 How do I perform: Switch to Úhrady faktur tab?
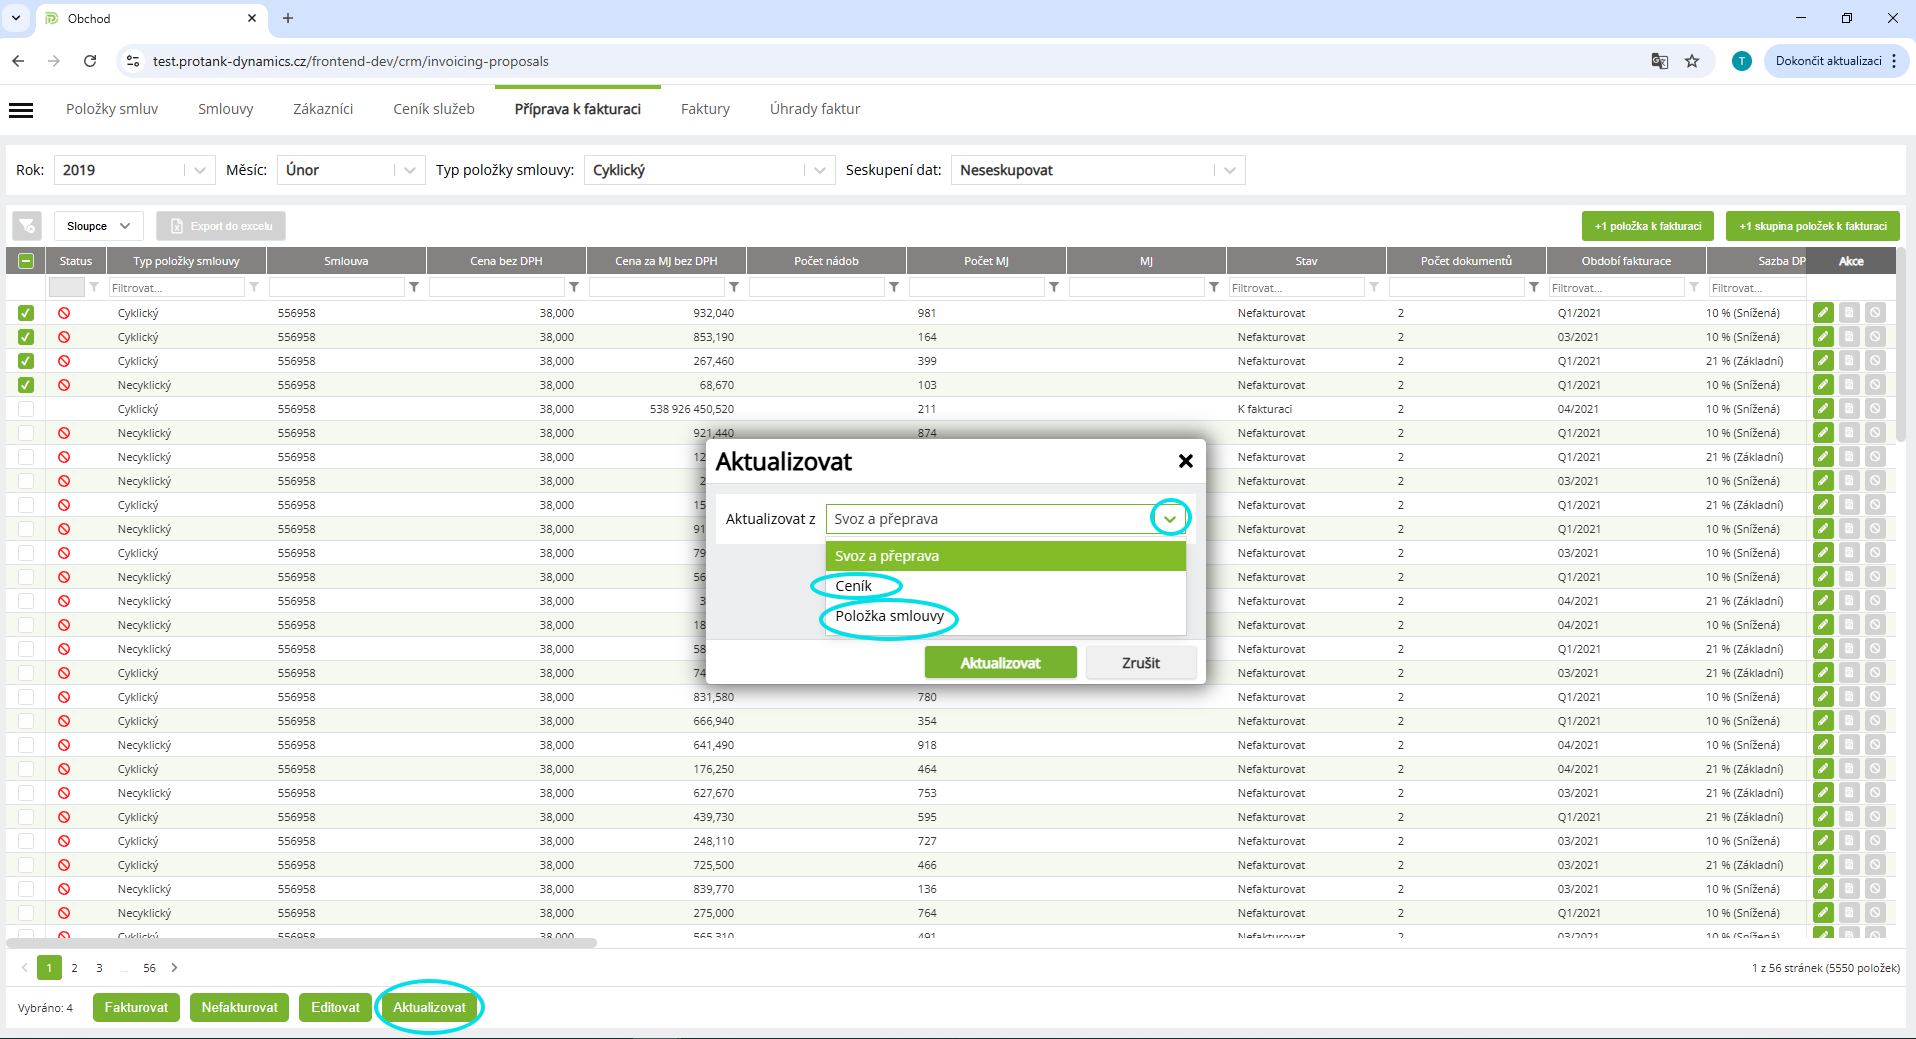click(x=815, y=109)
